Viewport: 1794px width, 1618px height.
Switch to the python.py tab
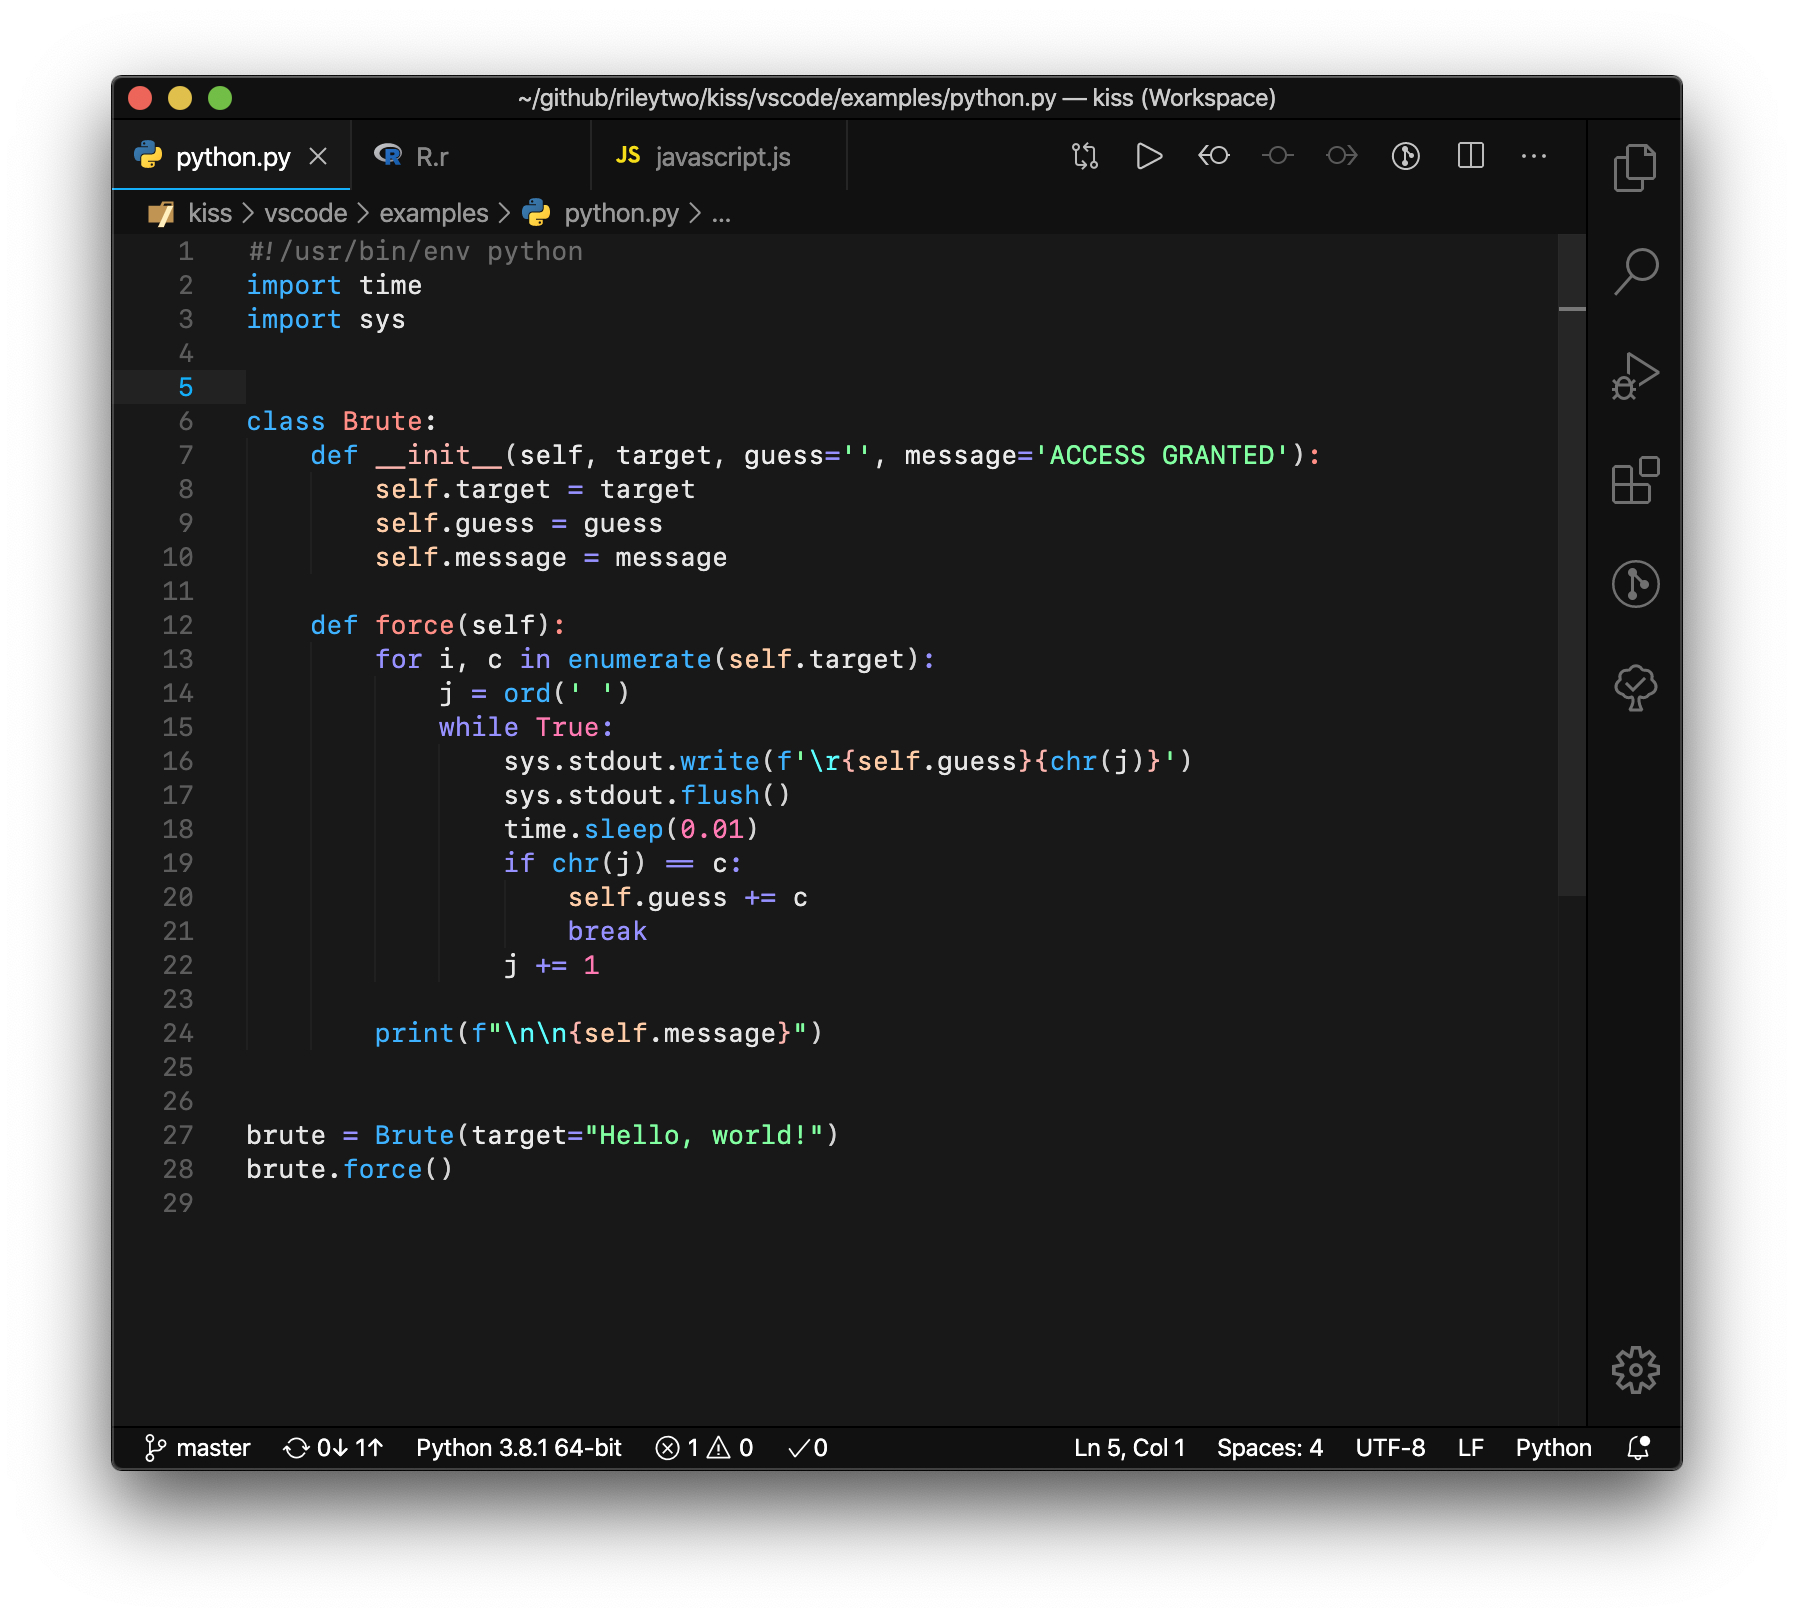pyautogui.click(x=232, y=156)
